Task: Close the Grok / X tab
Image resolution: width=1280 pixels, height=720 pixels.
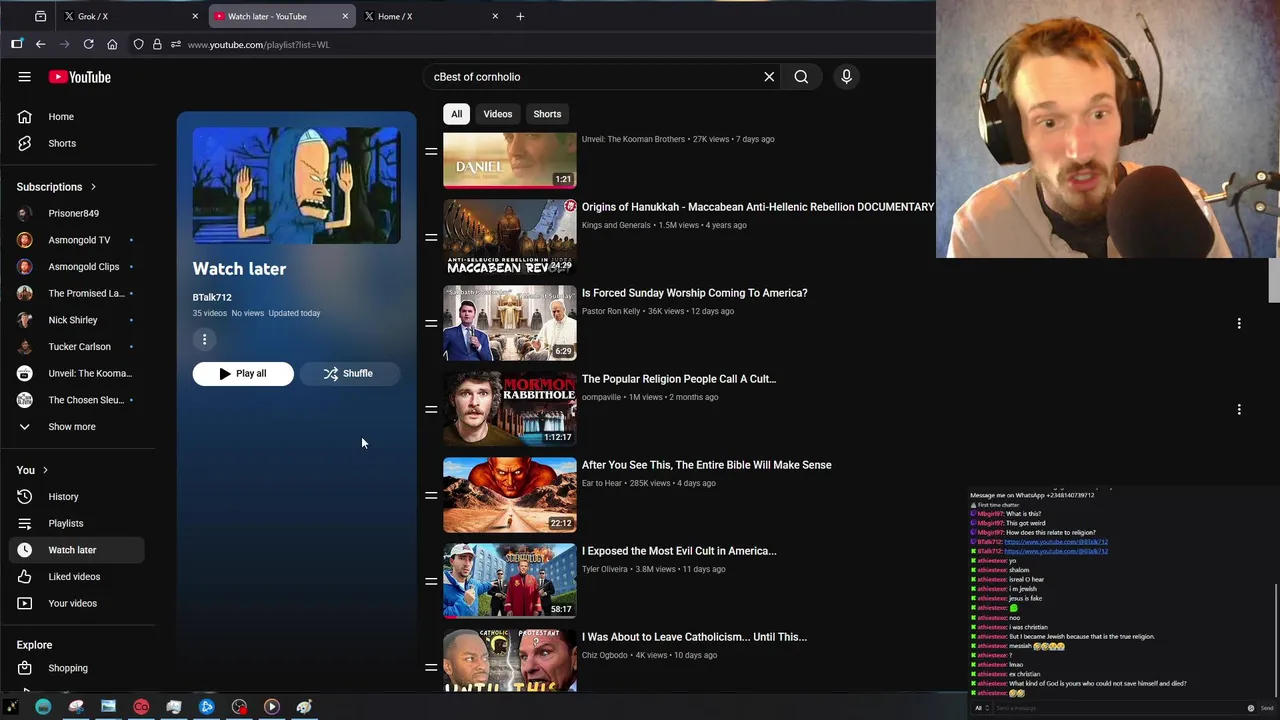Action: coord(195,16)
